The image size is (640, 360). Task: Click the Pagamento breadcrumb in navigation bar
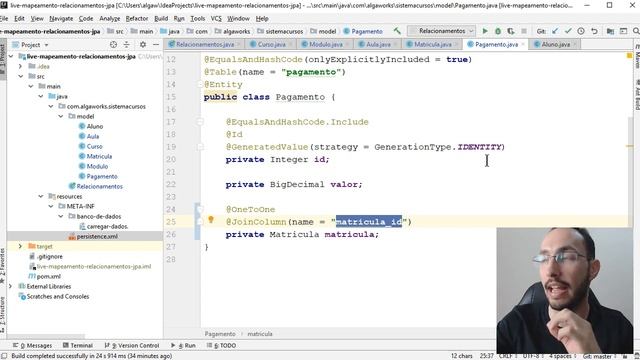coord(363,31)
